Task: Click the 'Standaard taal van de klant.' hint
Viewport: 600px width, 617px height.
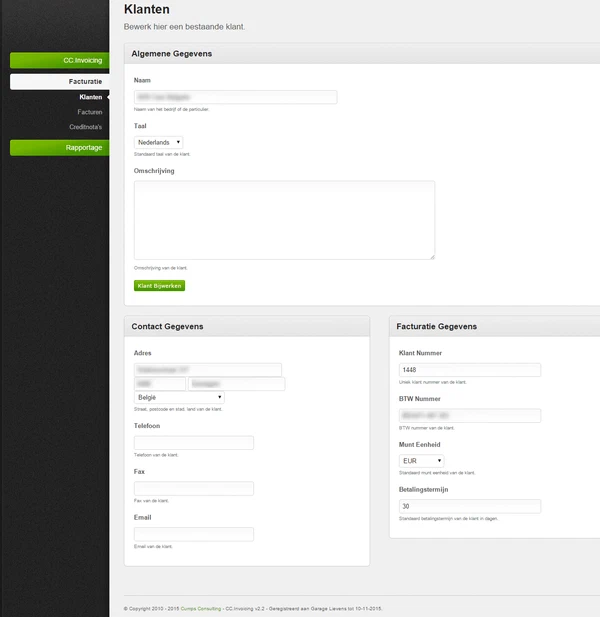Action: coord(162,154)
